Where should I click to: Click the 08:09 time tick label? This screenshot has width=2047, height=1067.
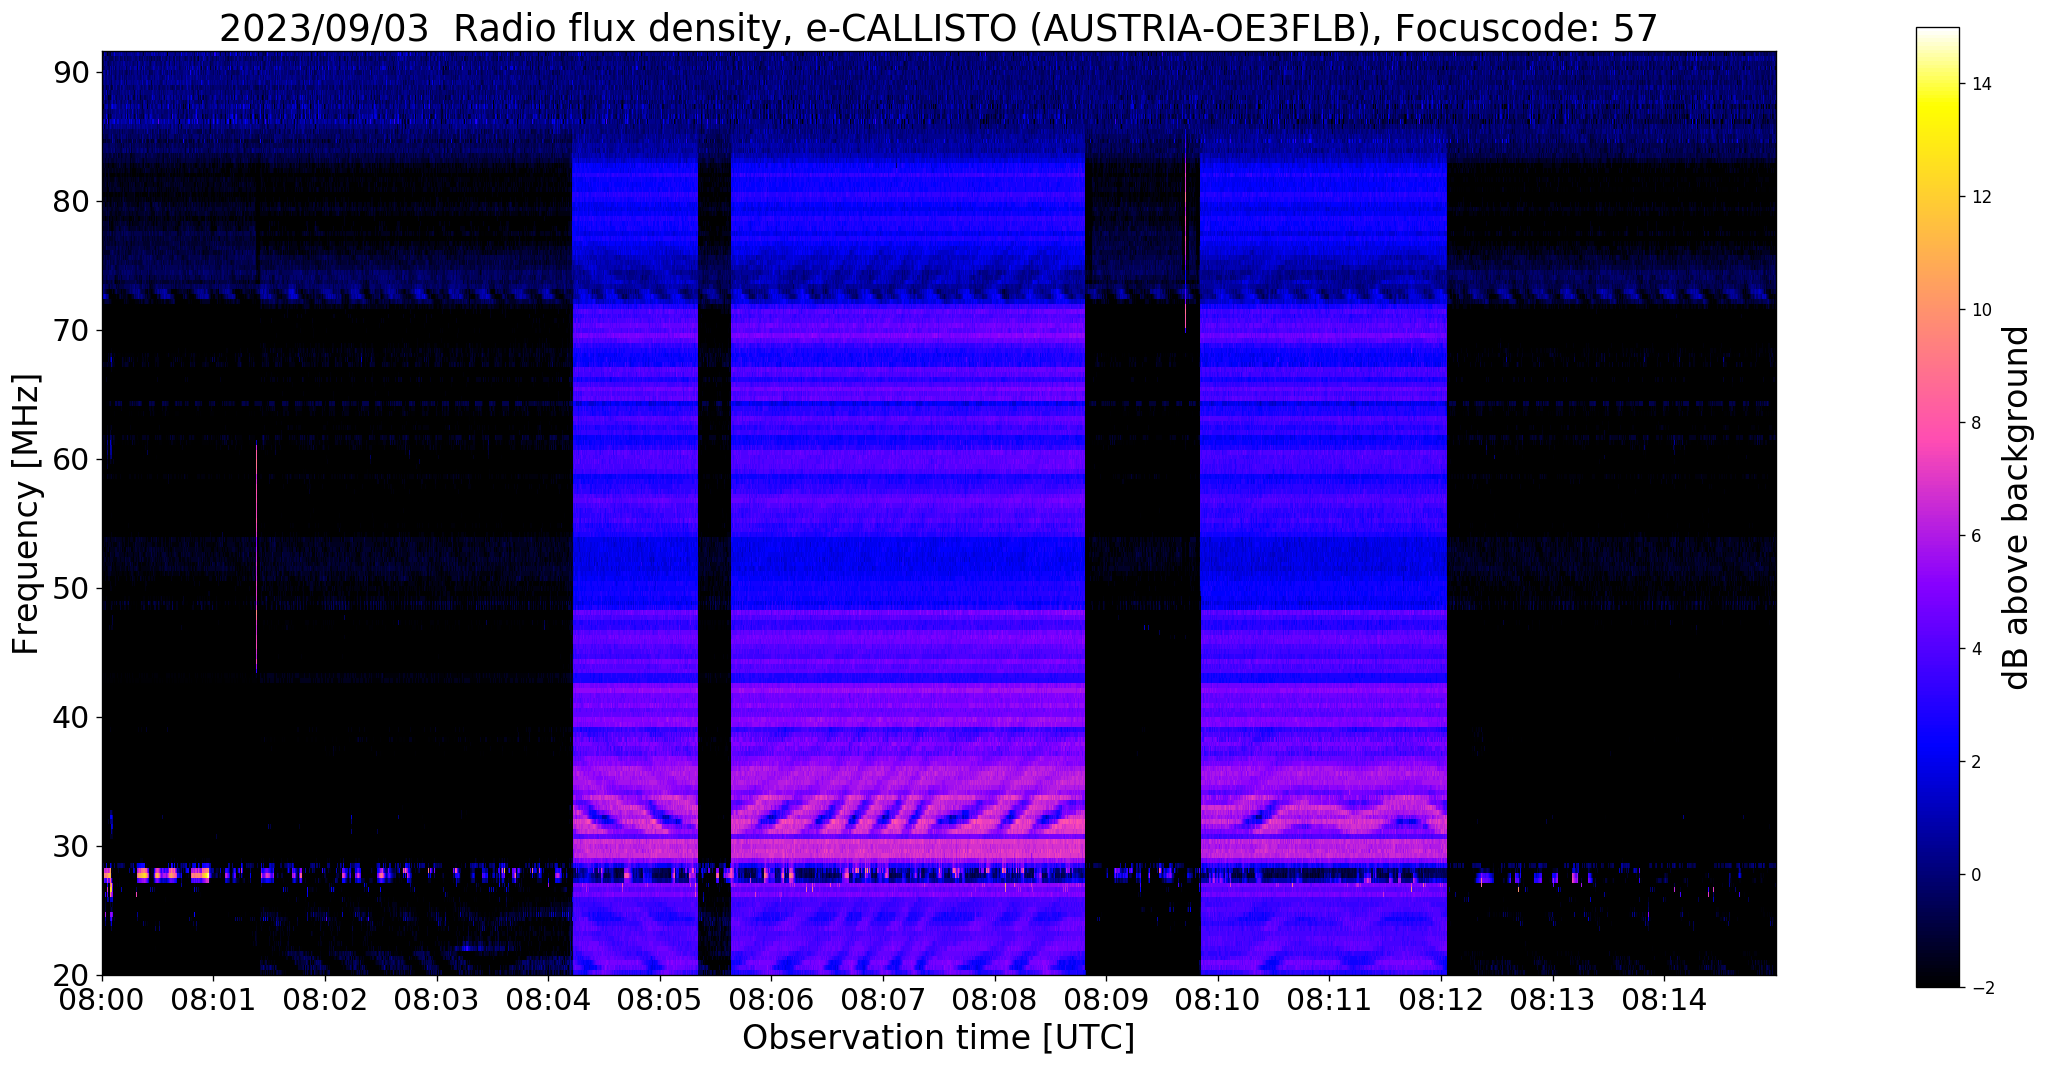pos(1106,999)
